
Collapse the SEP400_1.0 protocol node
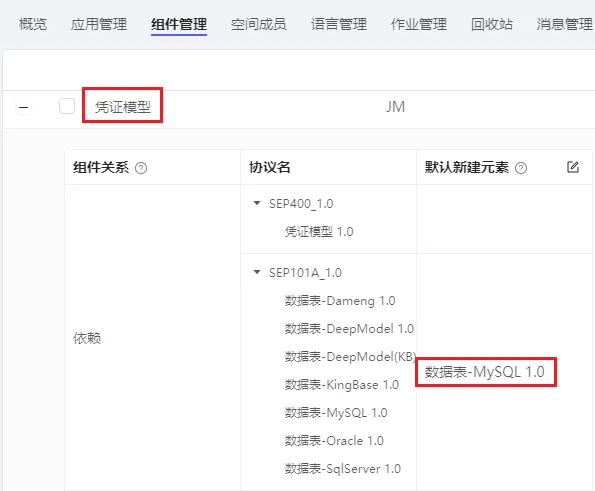click(x=257, y=203)
